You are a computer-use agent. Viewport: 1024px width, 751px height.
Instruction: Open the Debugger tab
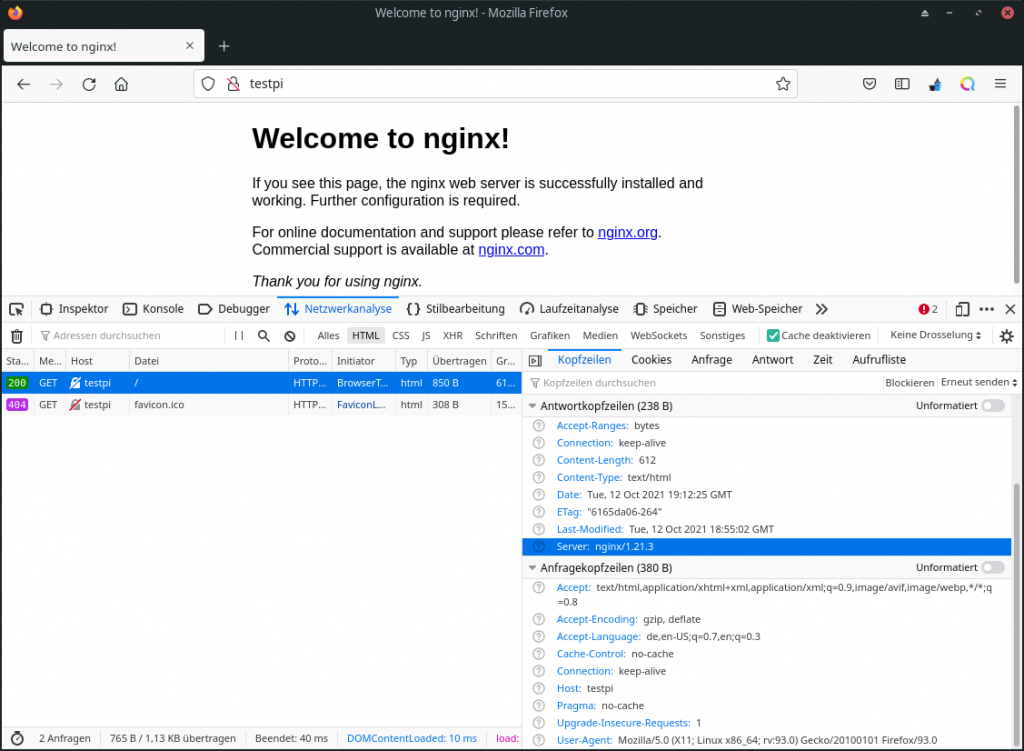tap(234, 309)
